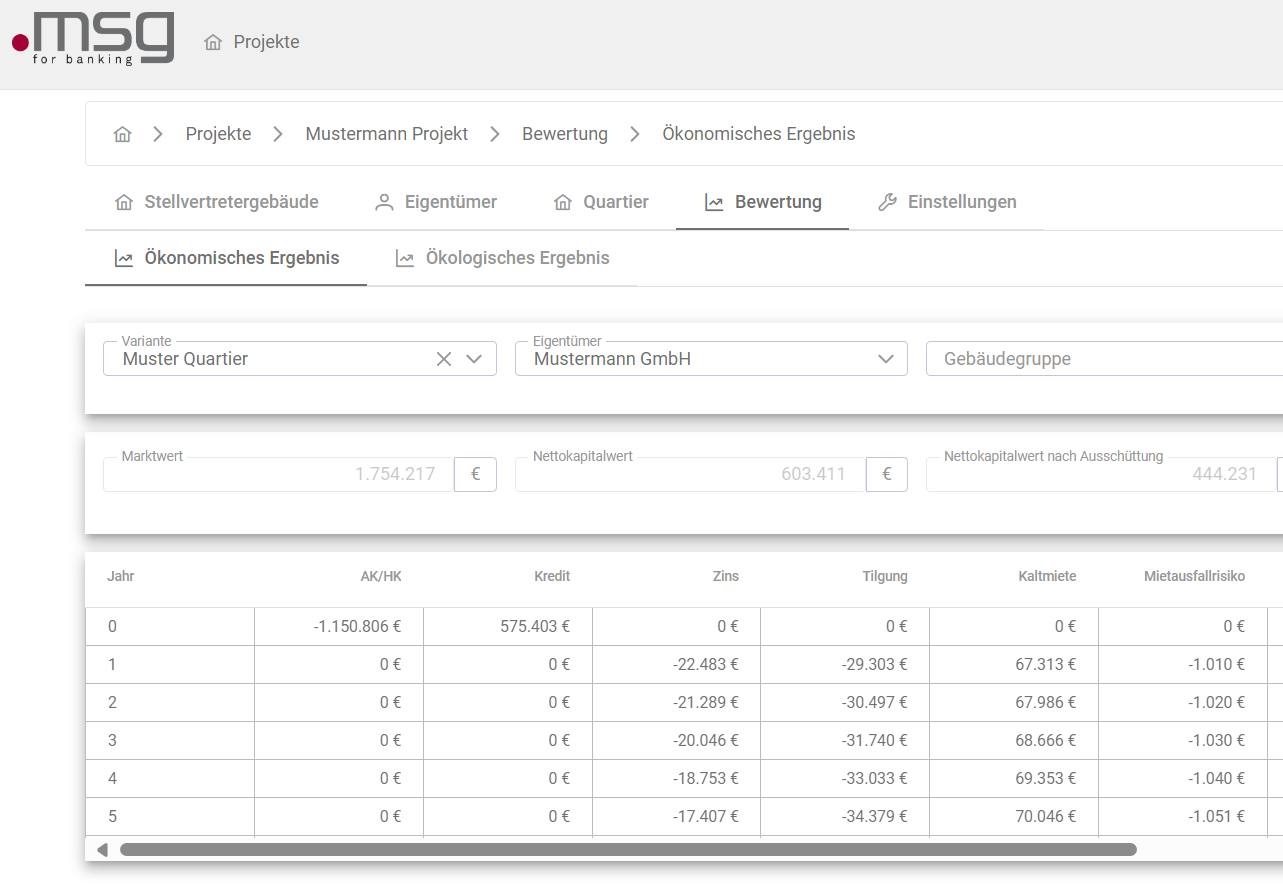Open the Gebäudegruppe combo box
1283x888 pixels.
[1100, 359]
